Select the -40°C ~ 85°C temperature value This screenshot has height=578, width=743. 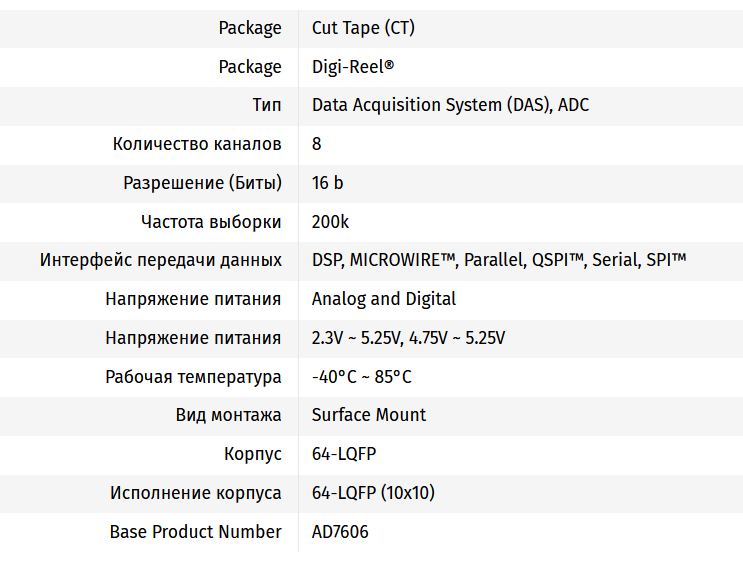click(362, 377)
